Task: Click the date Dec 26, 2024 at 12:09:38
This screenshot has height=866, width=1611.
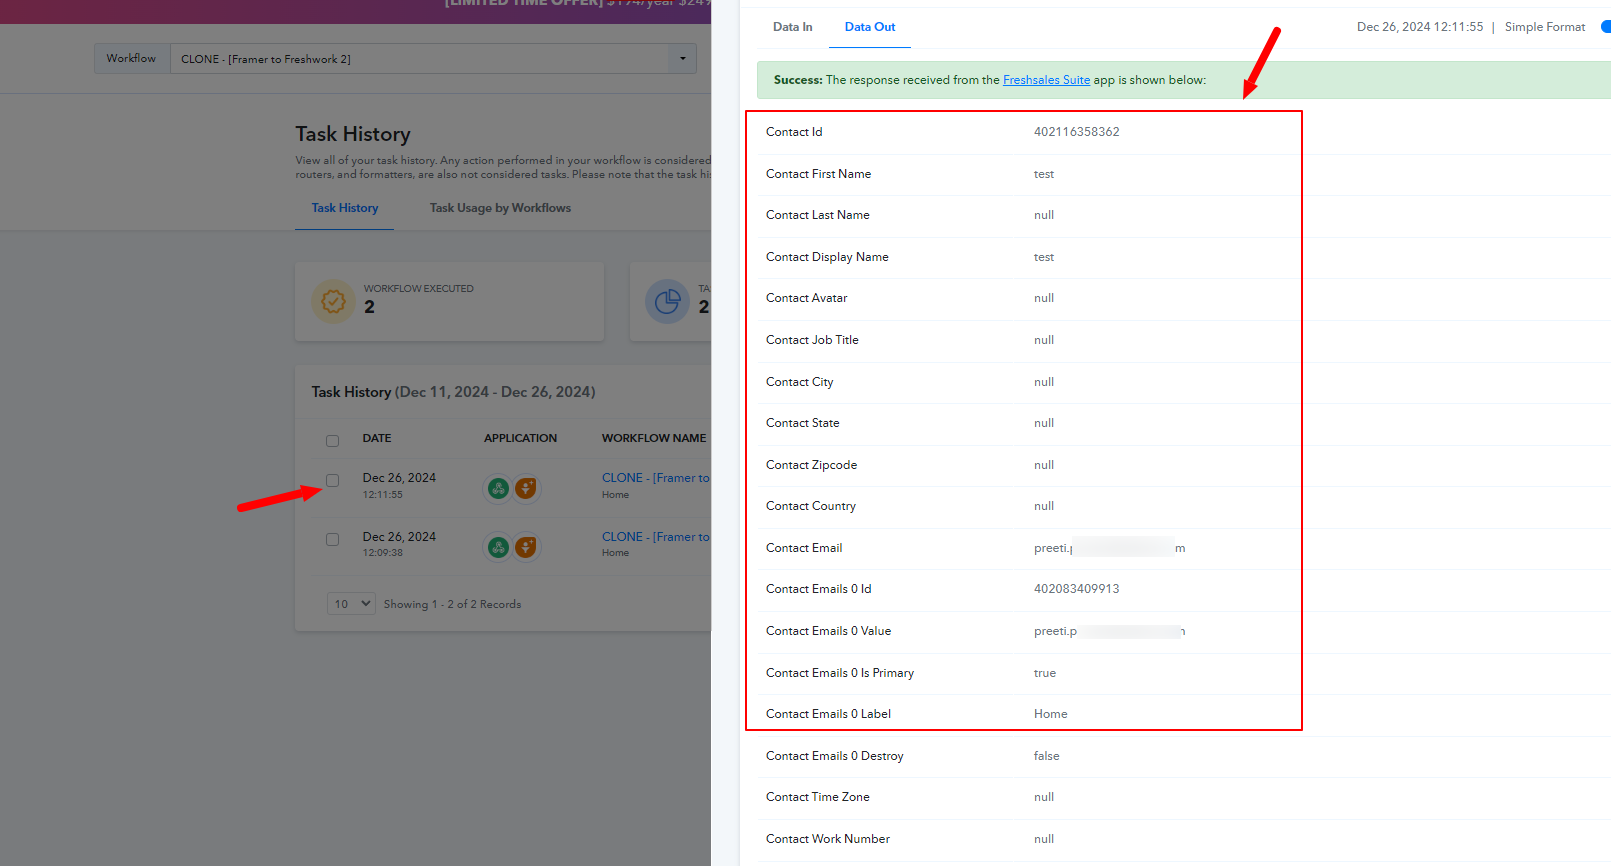Action: click(x=399, y=537)
